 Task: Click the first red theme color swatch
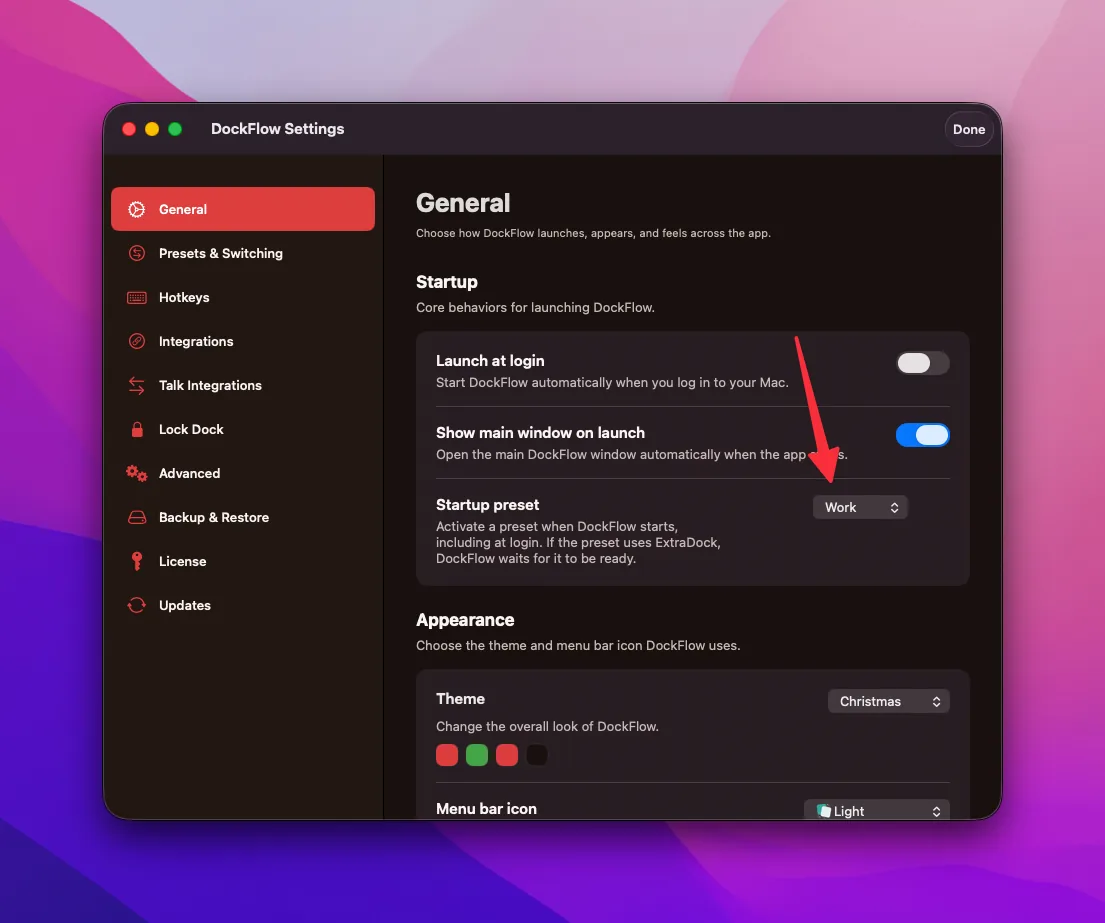pyautogui.click(x=447, y=755)
